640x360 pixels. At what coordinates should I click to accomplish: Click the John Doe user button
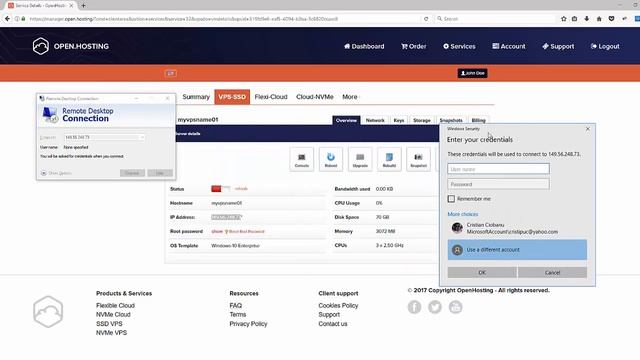472,73
